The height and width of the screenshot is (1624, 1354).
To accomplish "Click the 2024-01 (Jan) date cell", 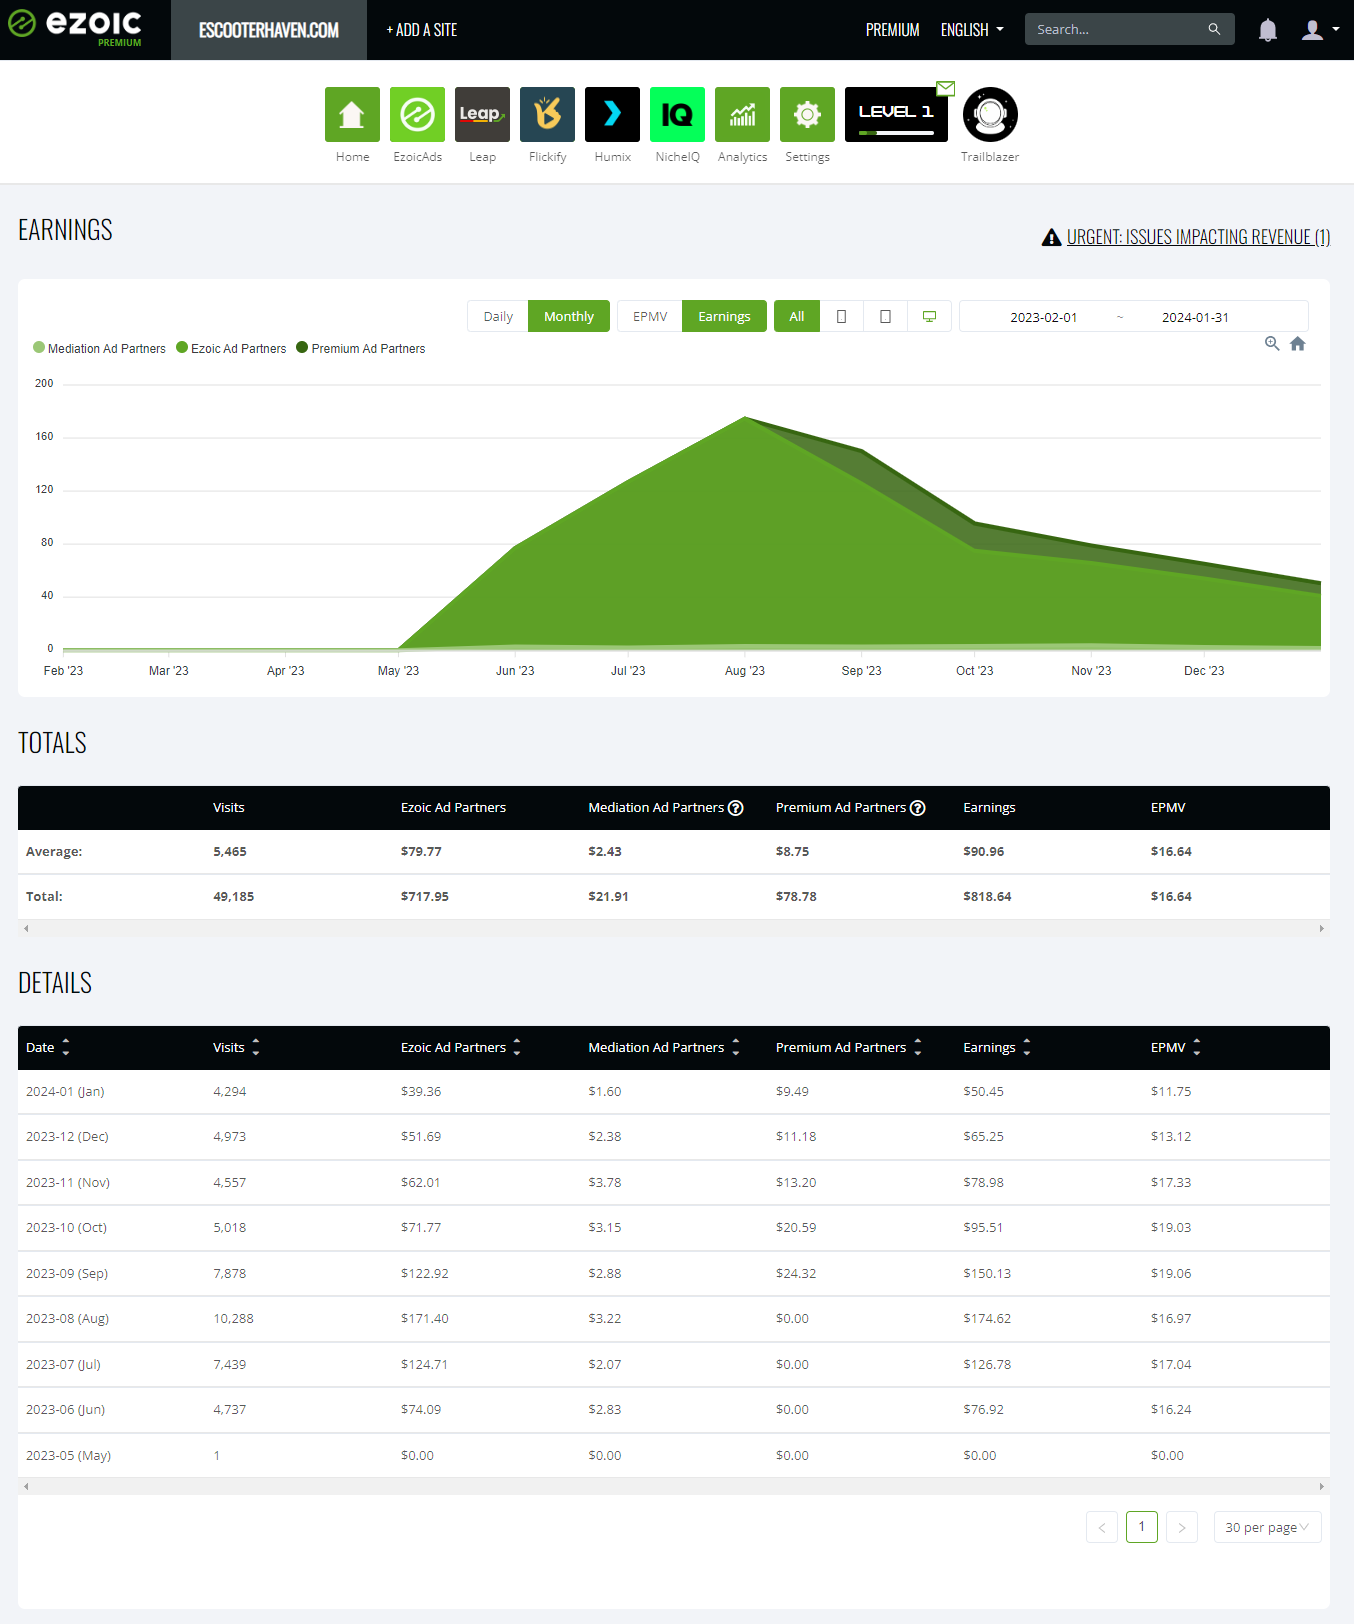I will pos(65,1092).
